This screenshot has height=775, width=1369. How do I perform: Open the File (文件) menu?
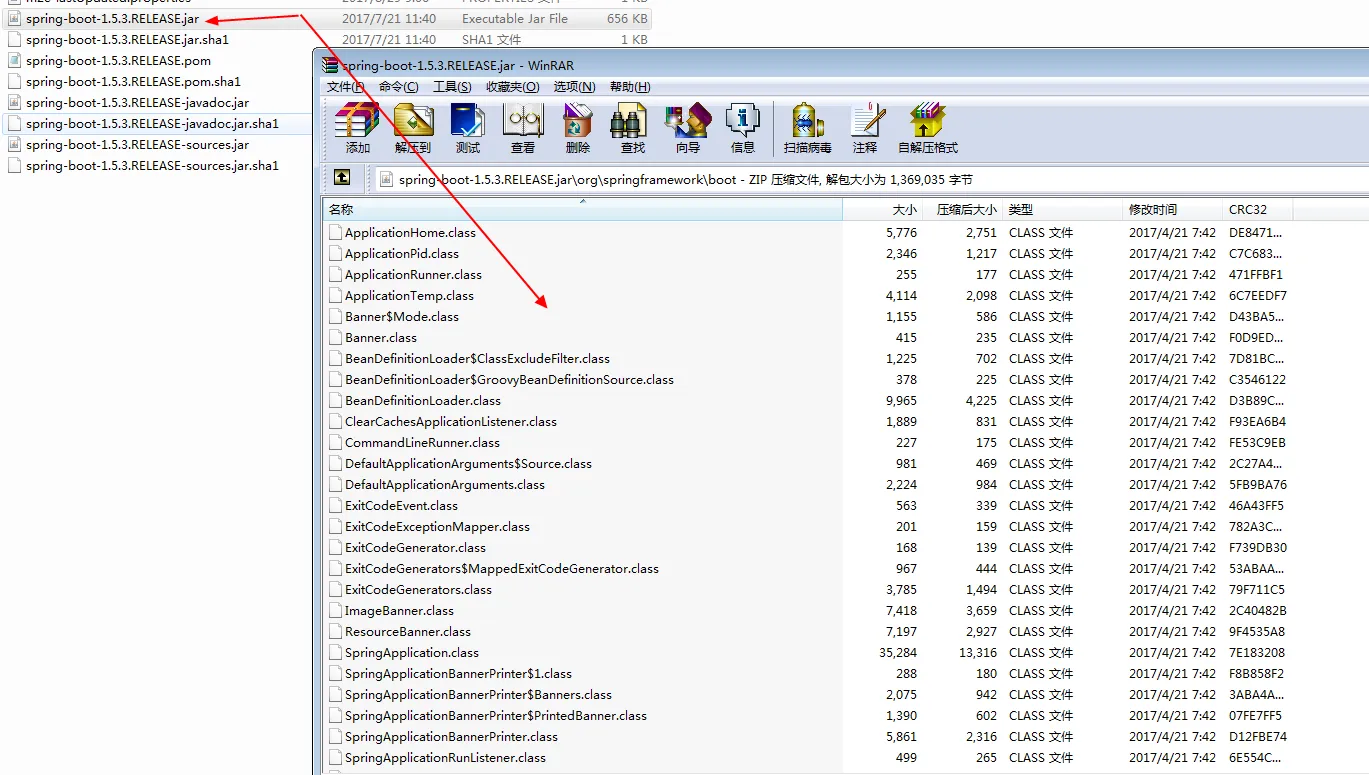(x=345, y=87)
